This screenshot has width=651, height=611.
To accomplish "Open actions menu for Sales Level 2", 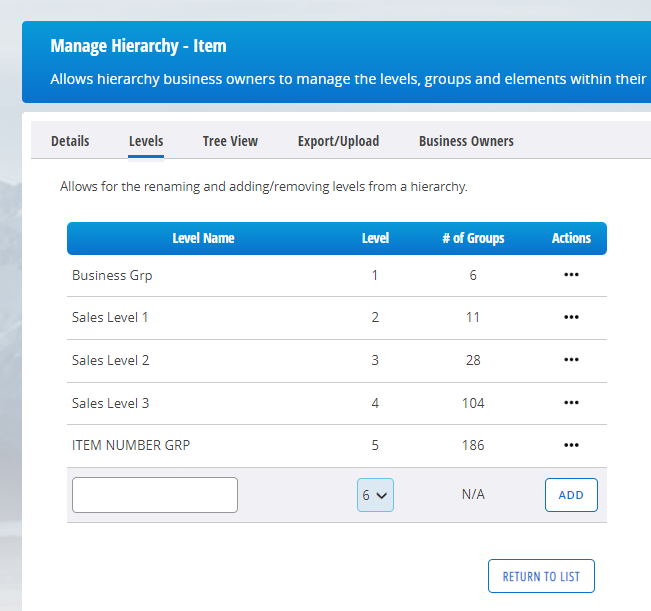I will (x=571, y=360).
